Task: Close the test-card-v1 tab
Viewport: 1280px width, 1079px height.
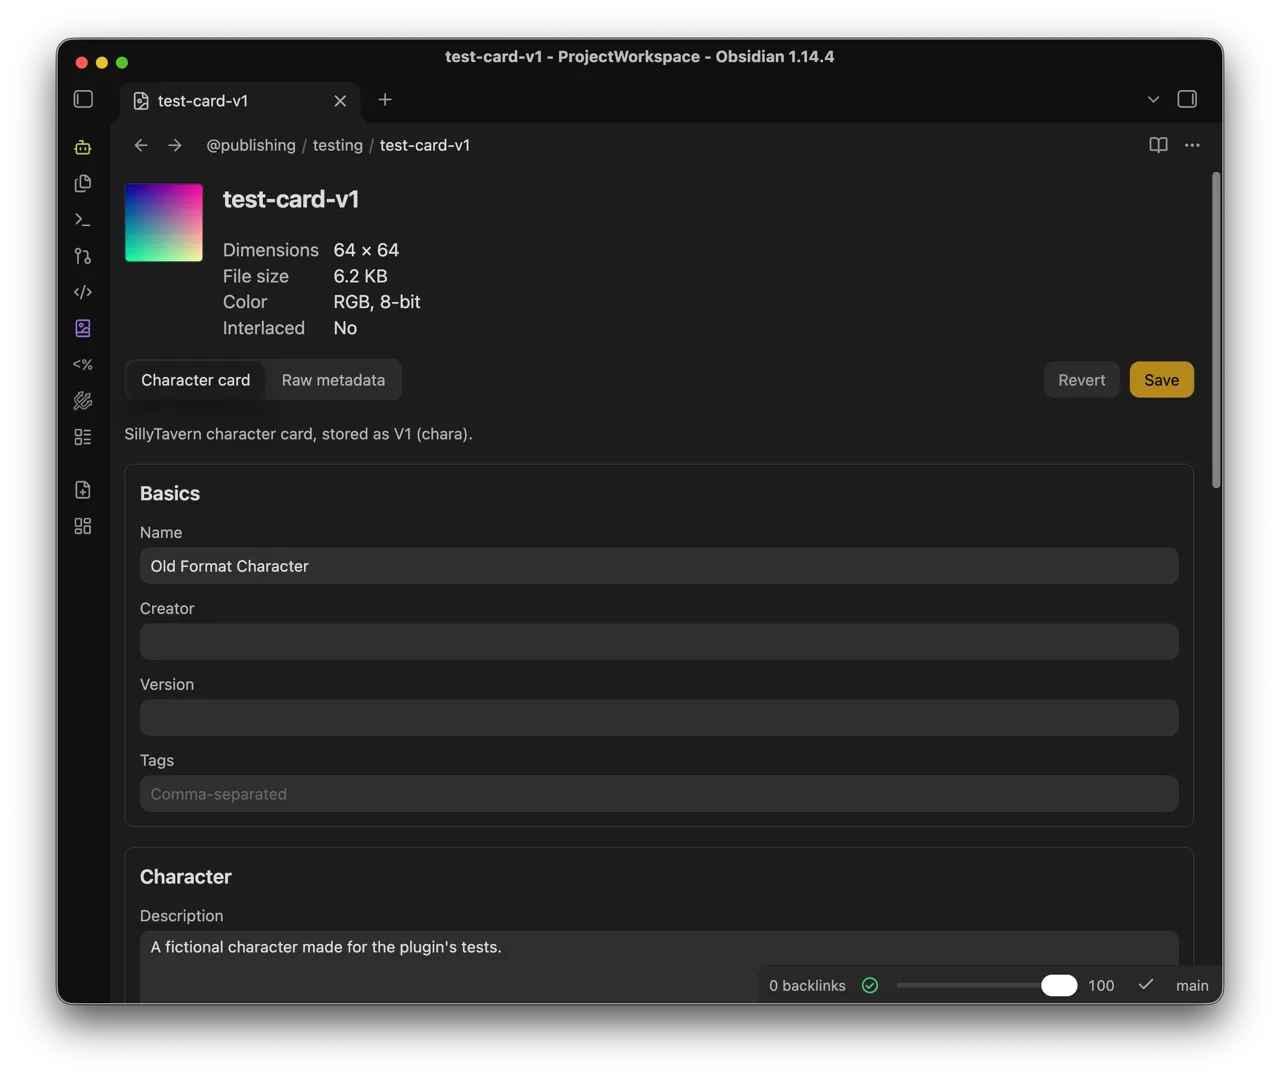Action: click(x=340, y=101)
